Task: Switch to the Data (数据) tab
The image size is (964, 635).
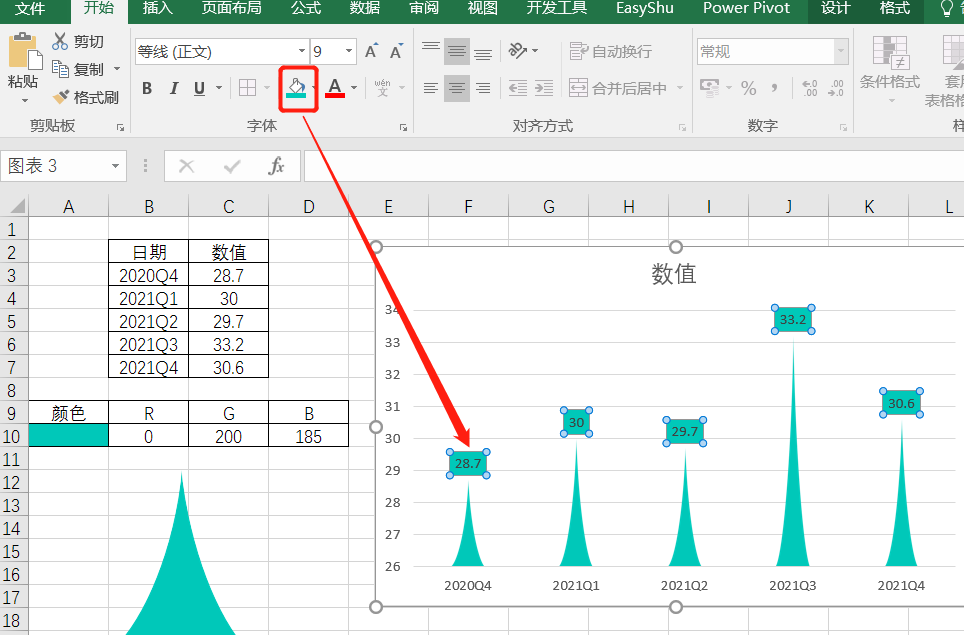Action: pyautogui.click(x=365, y=8)
